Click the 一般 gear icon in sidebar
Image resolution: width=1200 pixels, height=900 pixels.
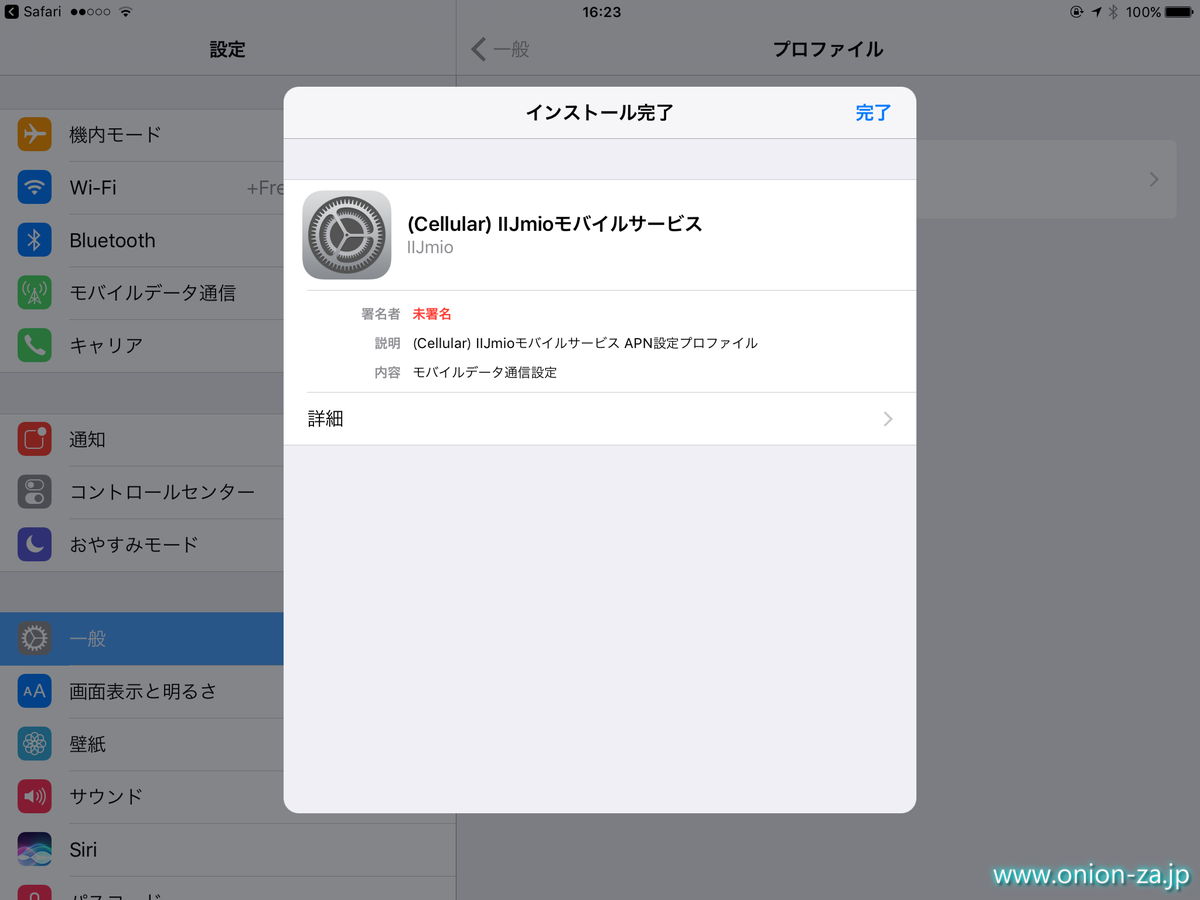[34, 638]
